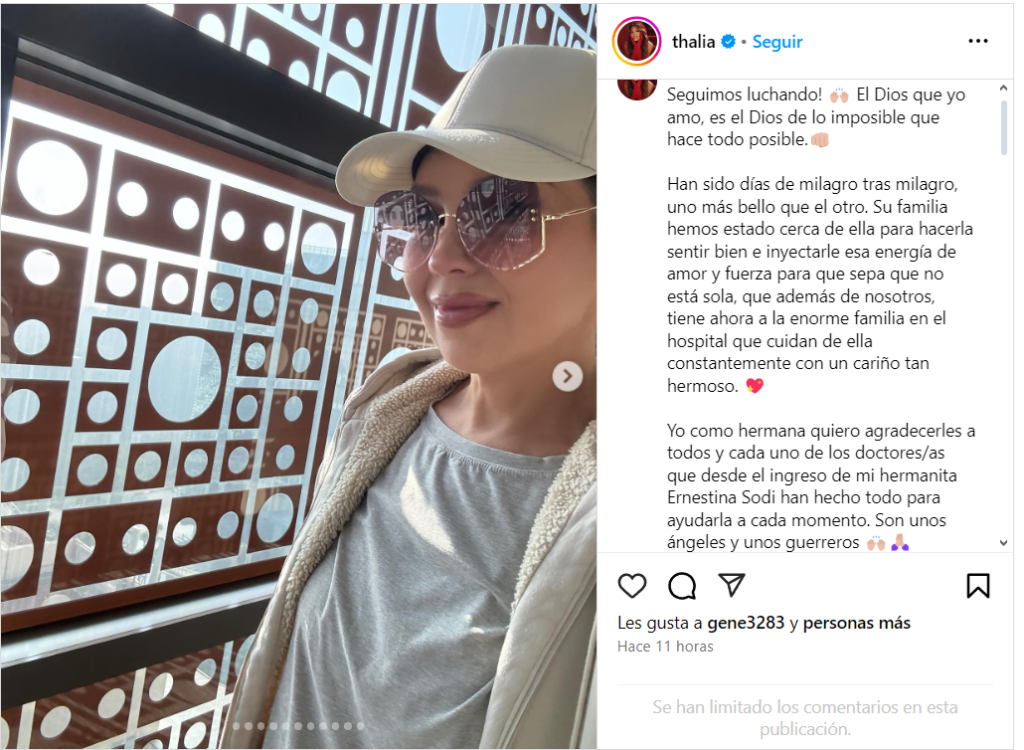Follow thalia using the Seguir button
Viewport: 1024px width, 750px height.
point(777,42)
